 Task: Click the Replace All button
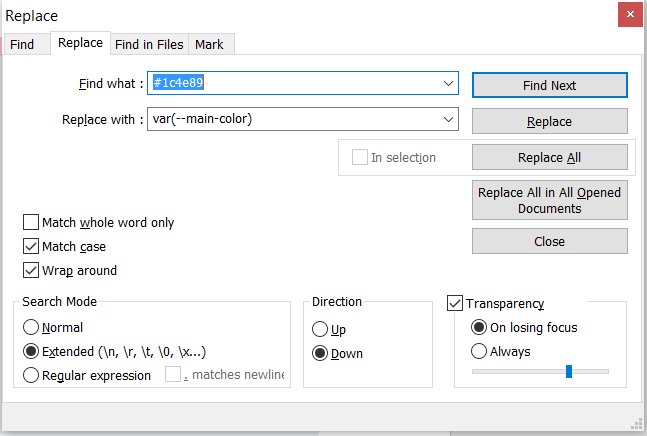click(550, 157)
